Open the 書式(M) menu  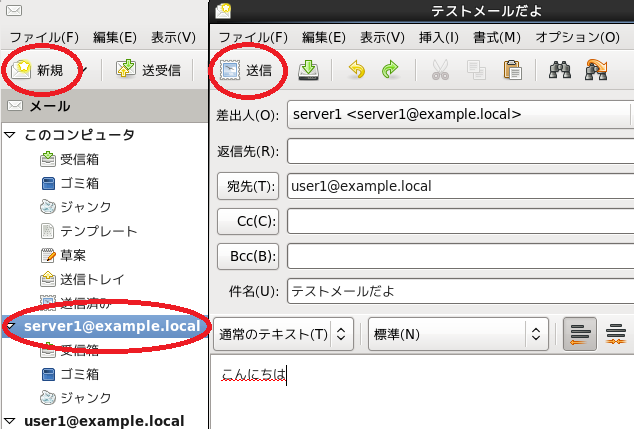coord(497,38)
